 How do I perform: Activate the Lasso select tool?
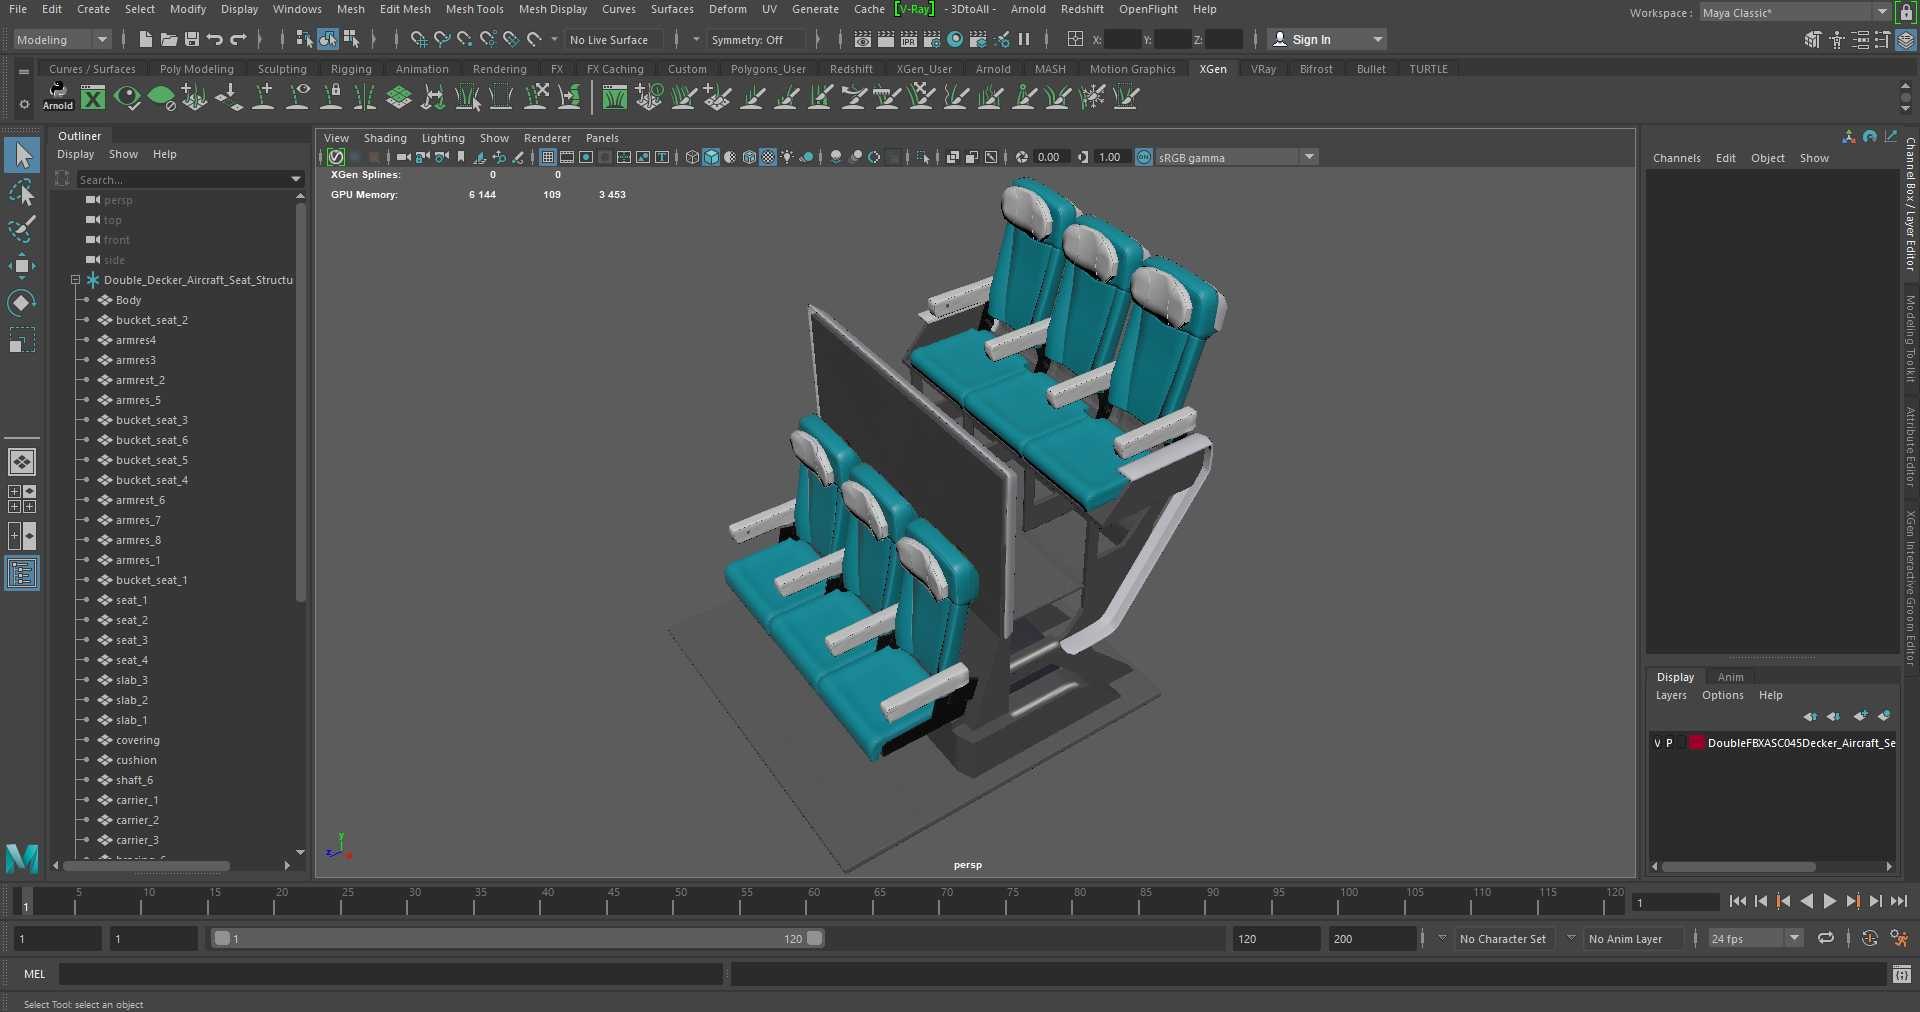tap(22, 192)
